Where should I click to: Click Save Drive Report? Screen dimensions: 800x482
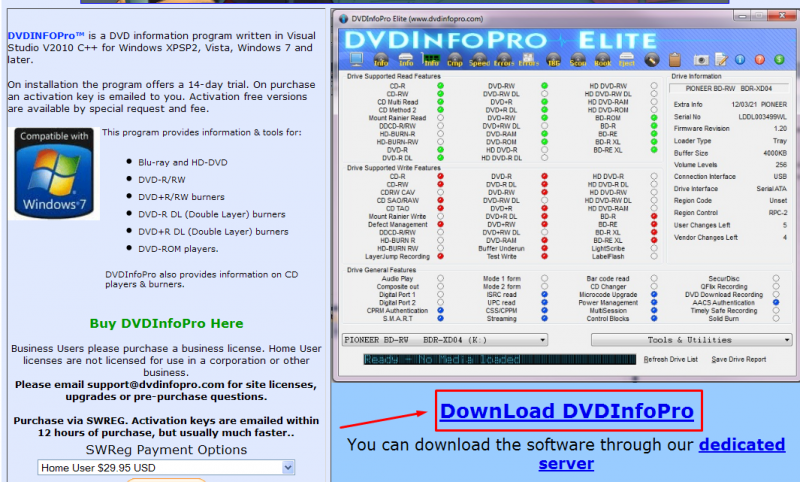coord(738,359)
